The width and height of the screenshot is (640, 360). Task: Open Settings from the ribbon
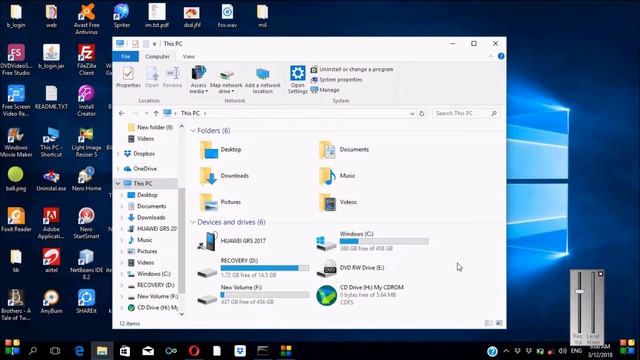click(298, 80)
